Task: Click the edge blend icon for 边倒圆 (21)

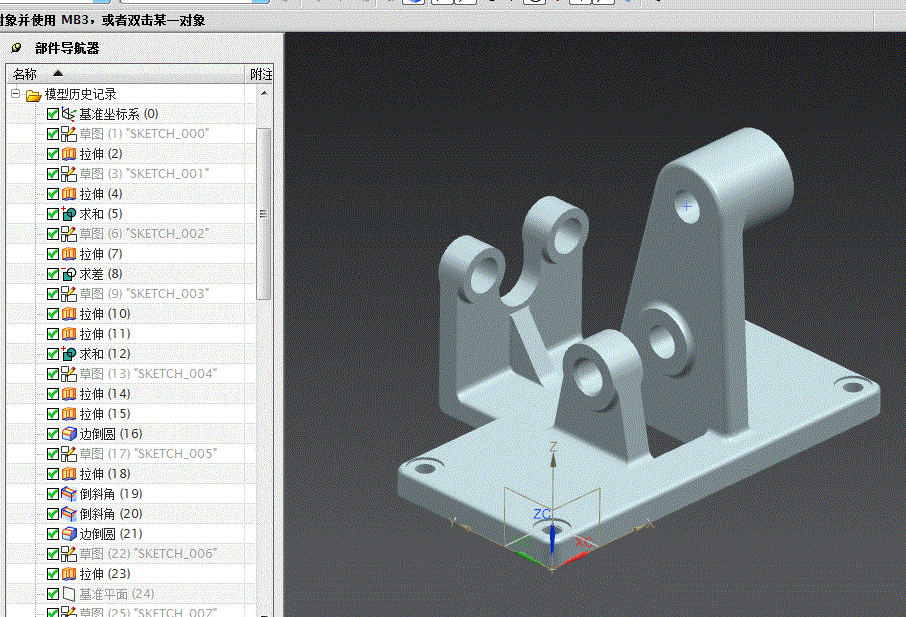Action: click(x=69, y=534)
